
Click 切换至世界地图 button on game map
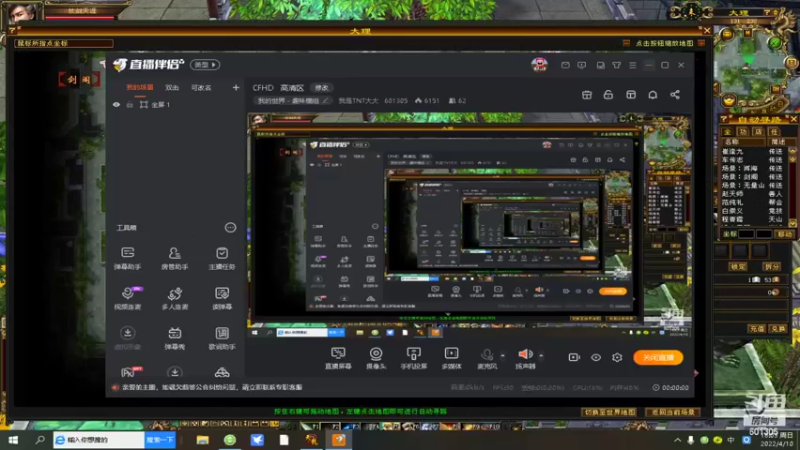pyautogui.click(x=609, y=412)
